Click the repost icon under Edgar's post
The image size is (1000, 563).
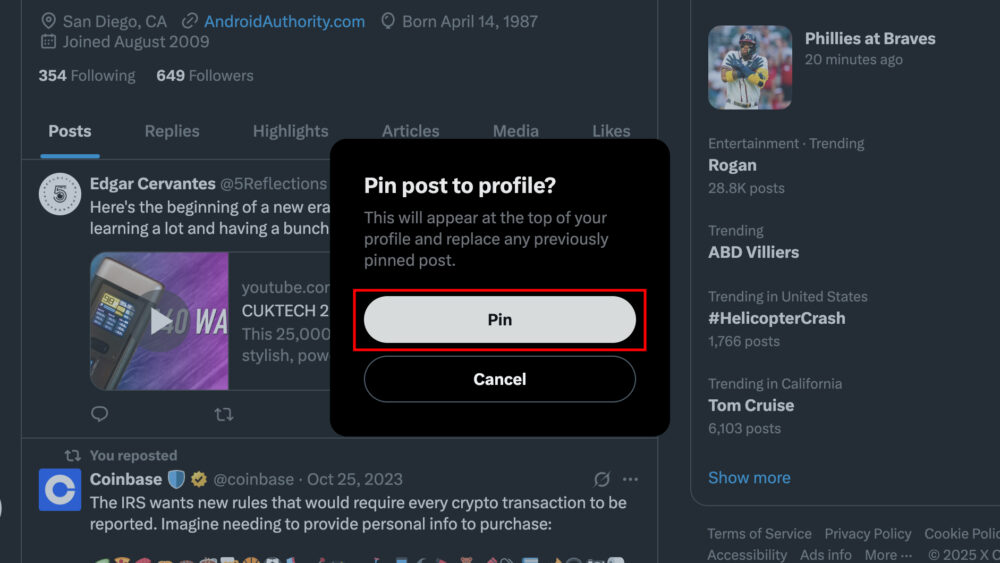tap(224, 413)
